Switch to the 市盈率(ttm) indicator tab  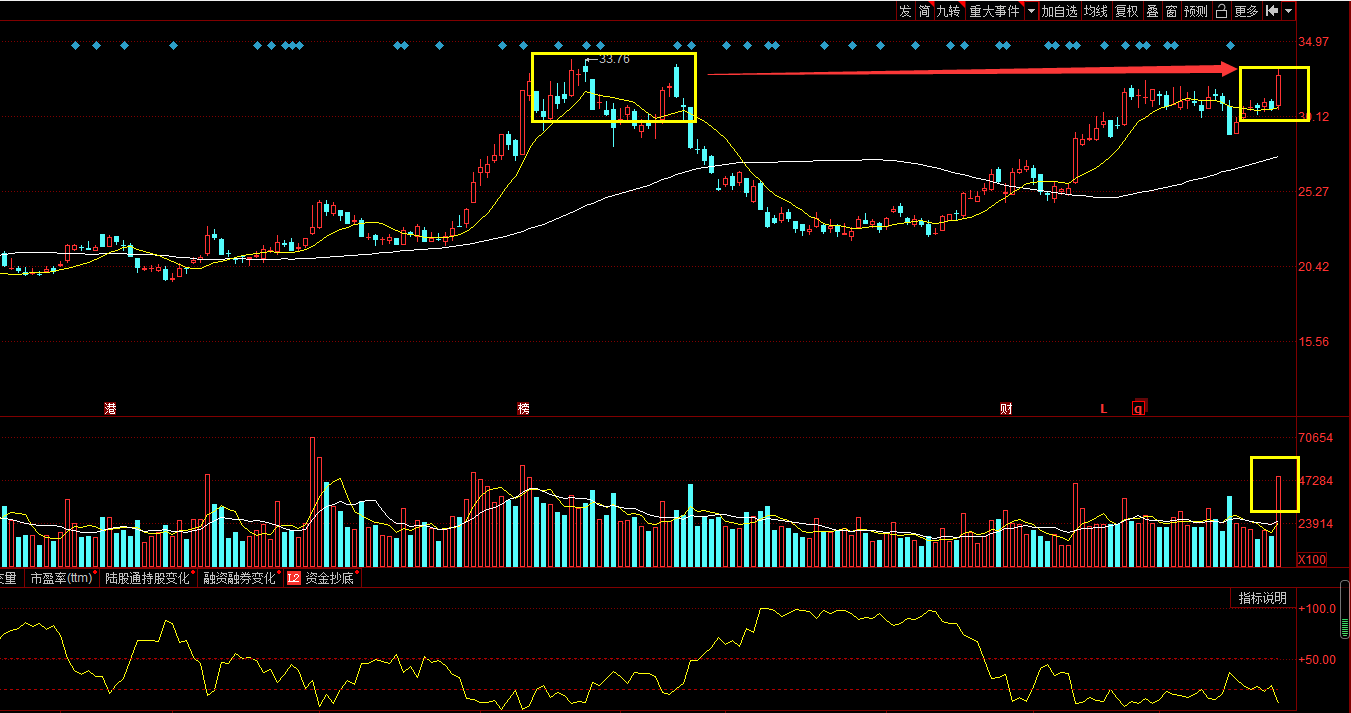(61, 578)
